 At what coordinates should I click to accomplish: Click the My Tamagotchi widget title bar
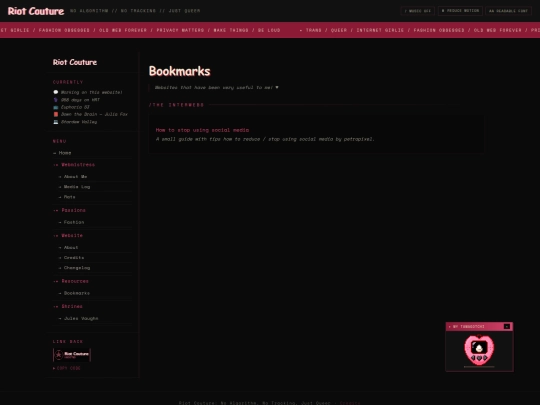click(479, 326)
